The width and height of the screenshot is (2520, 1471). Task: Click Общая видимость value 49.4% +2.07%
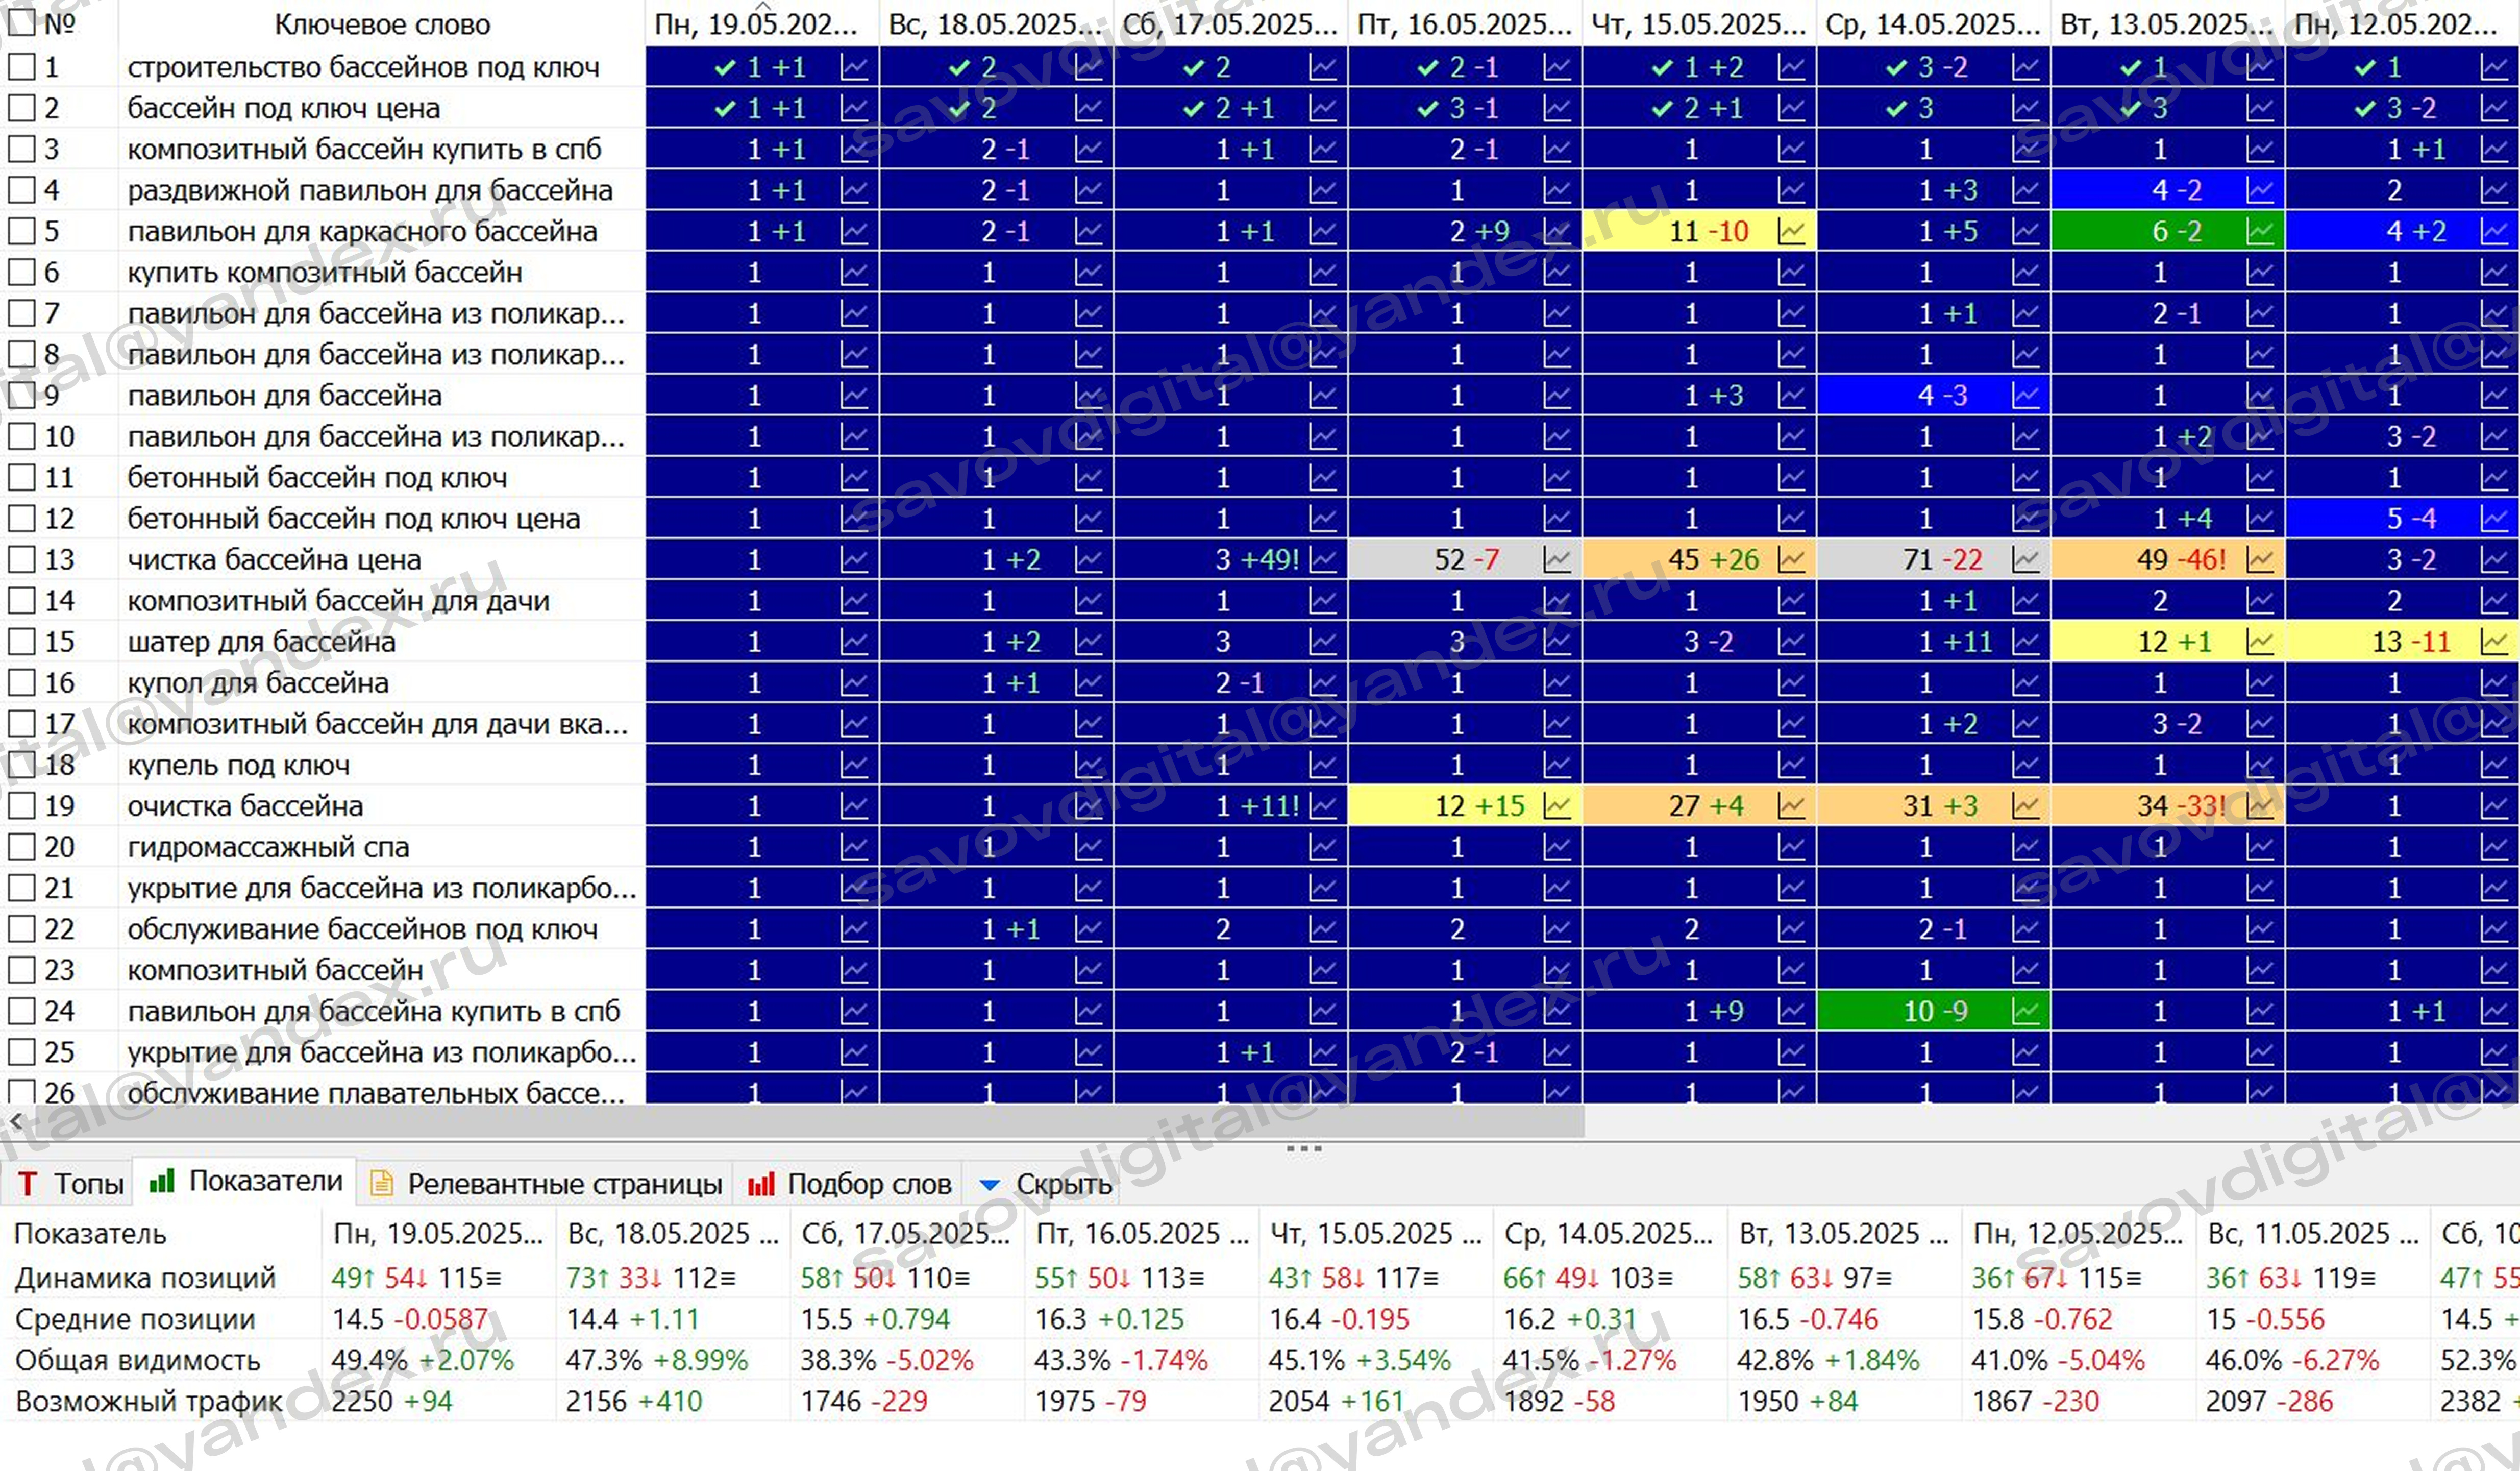(422, 1360)
